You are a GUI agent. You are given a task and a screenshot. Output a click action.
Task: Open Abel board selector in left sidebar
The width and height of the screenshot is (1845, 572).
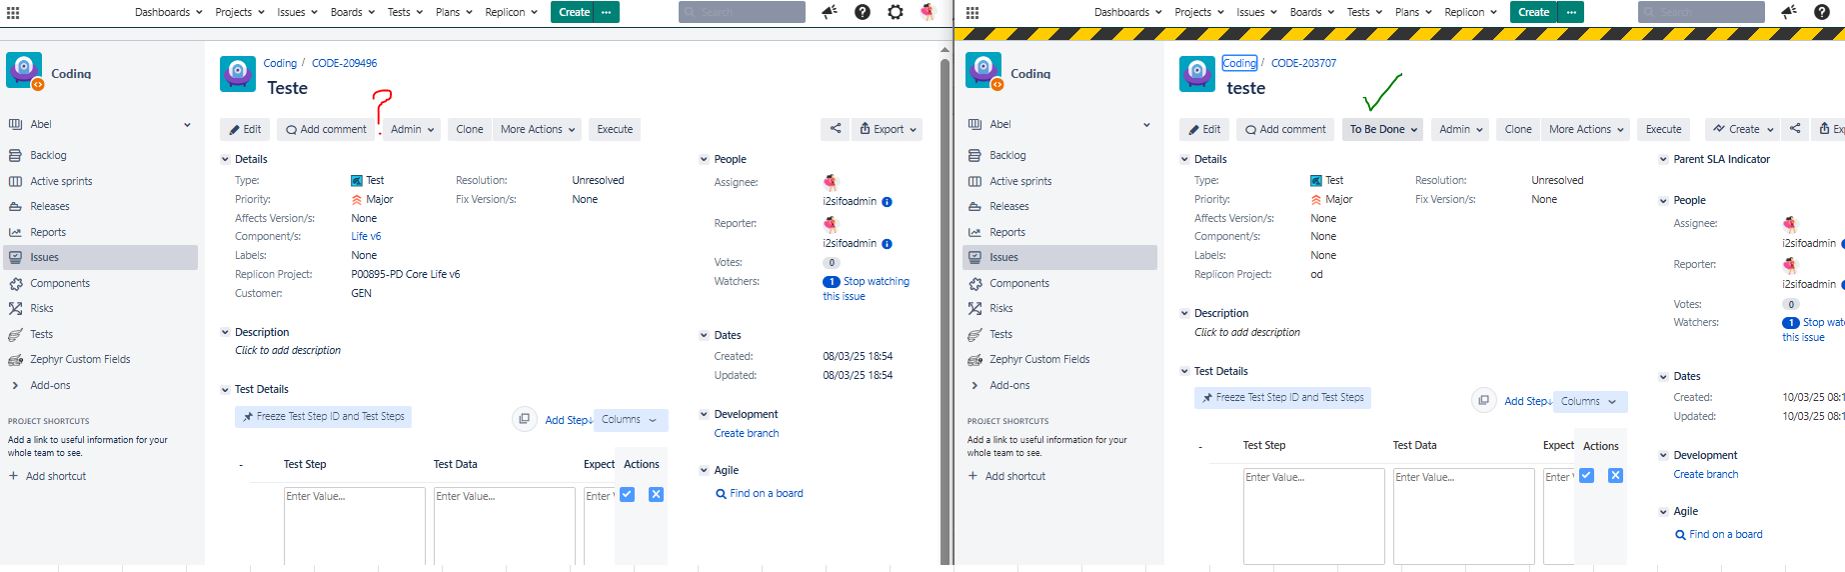tap(99, 124)
